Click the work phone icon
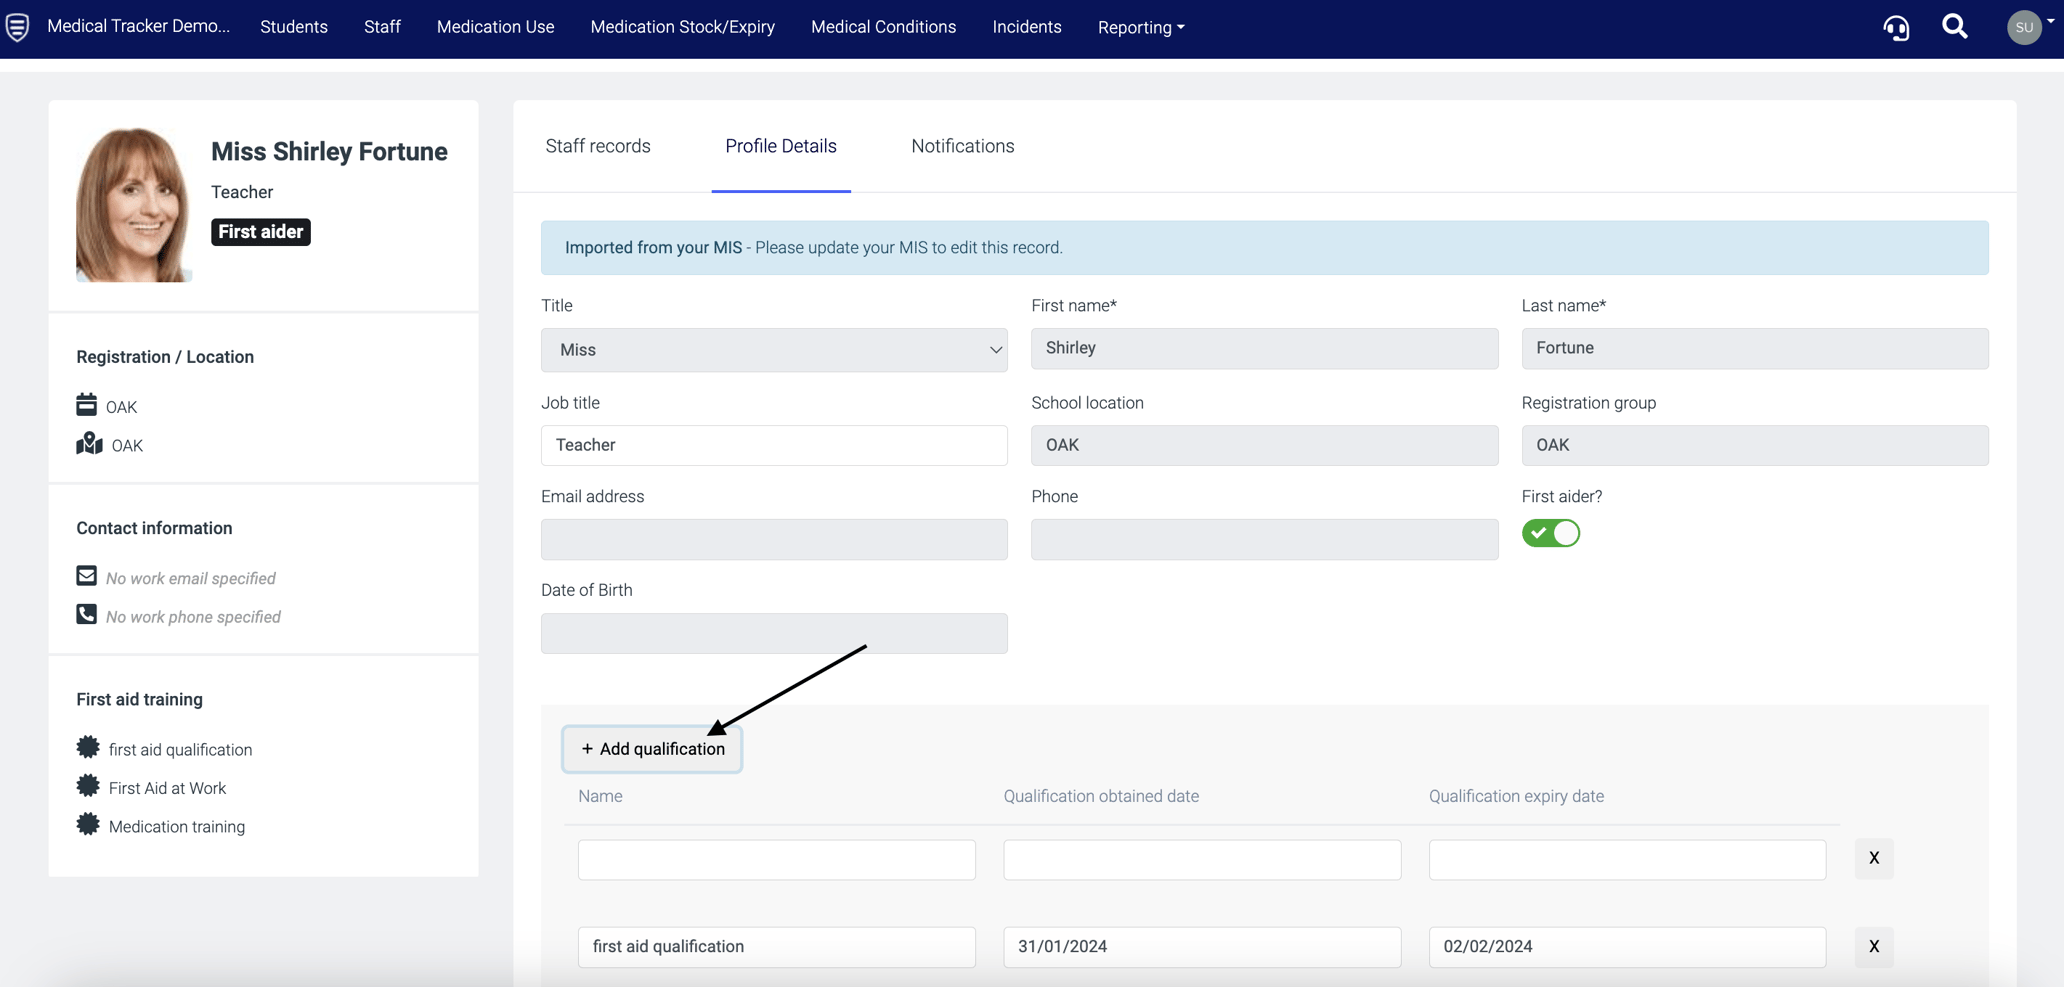 click(87, 614)
